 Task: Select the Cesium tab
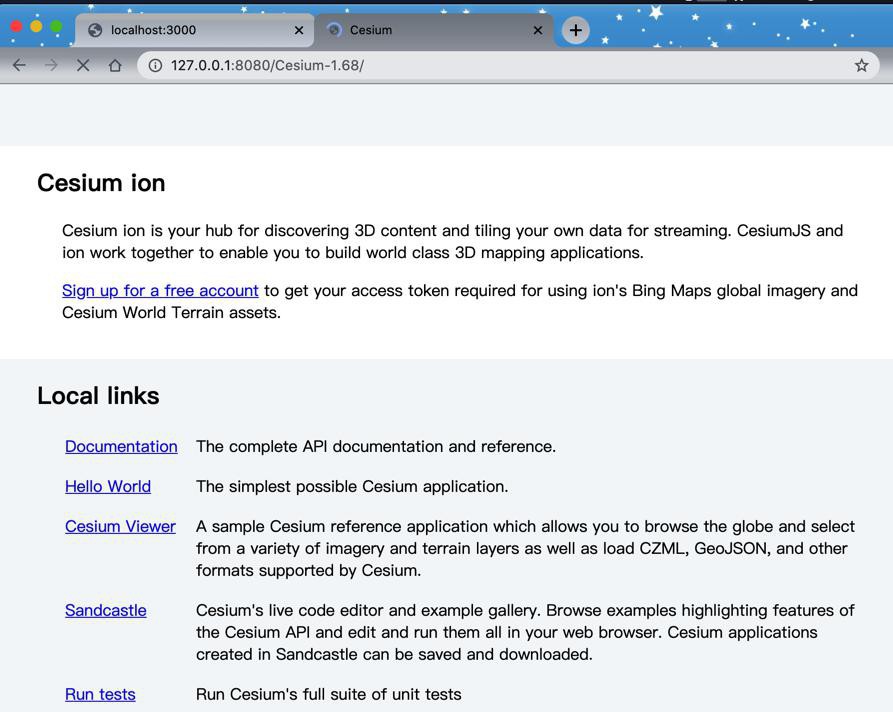pos(434,30)
